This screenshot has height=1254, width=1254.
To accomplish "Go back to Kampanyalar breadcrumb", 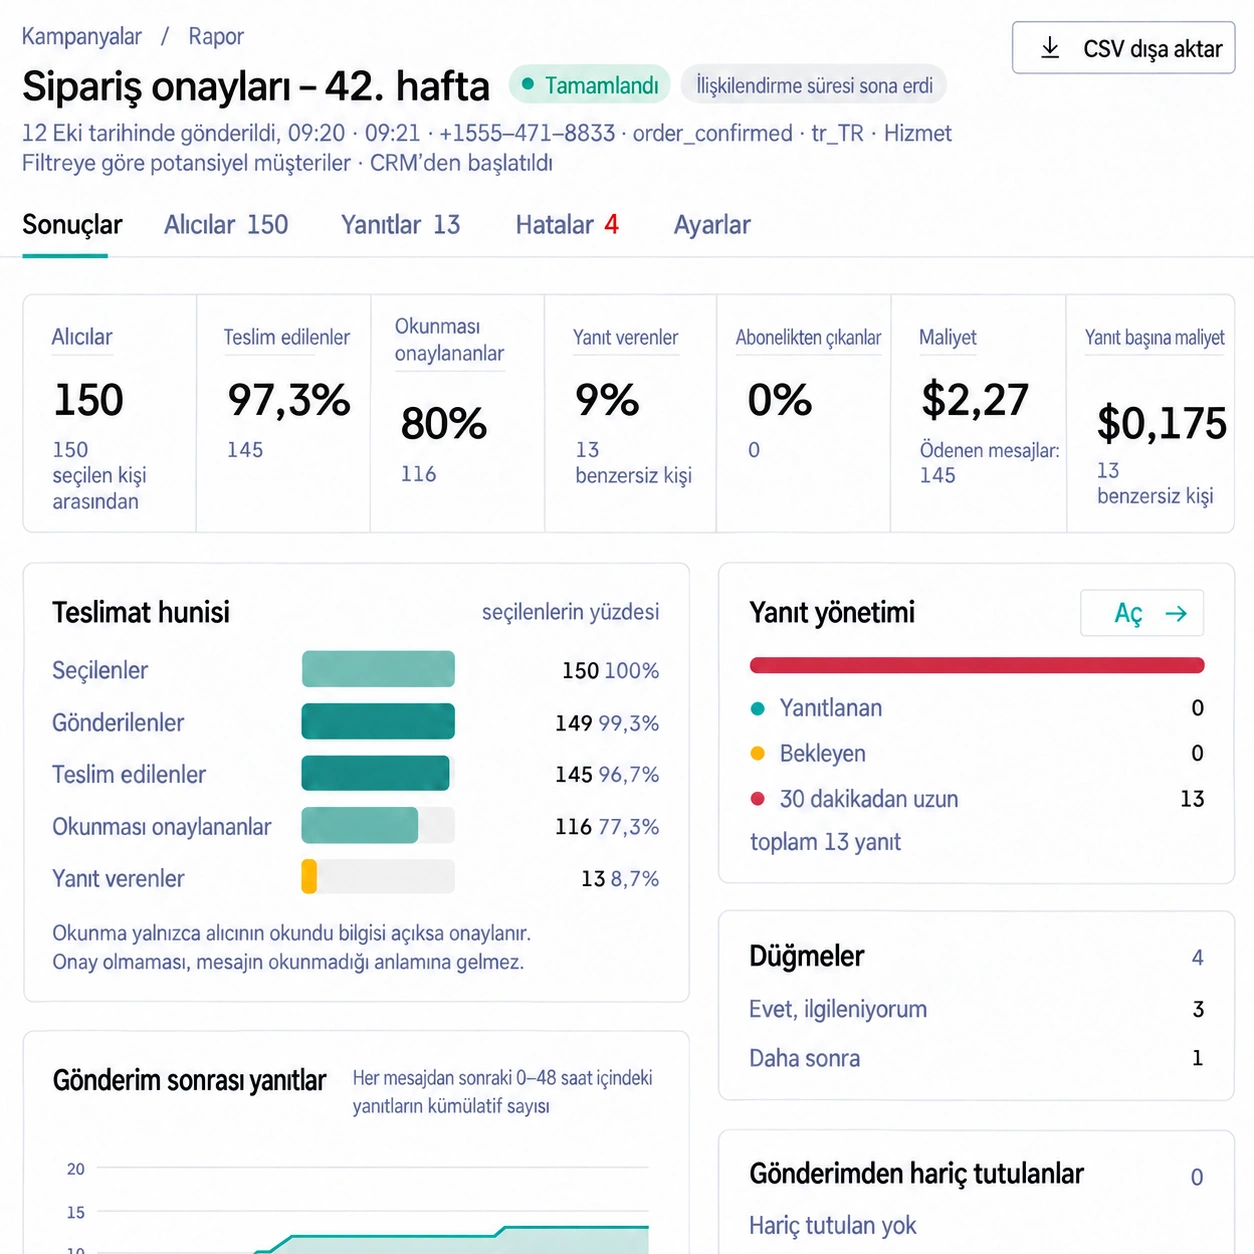I will tap(82, 37).
